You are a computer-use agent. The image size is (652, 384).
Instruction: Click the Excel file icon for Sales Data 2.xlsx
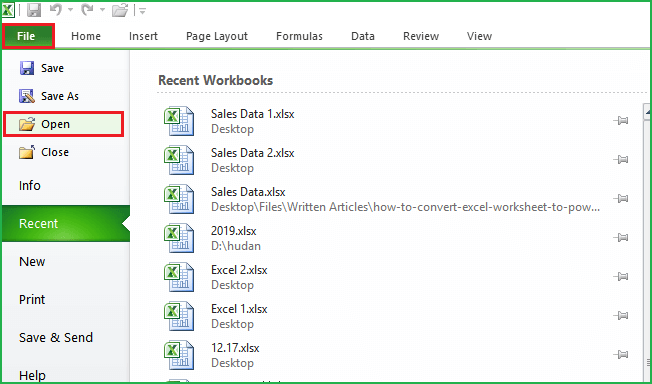tap(179, 160)
